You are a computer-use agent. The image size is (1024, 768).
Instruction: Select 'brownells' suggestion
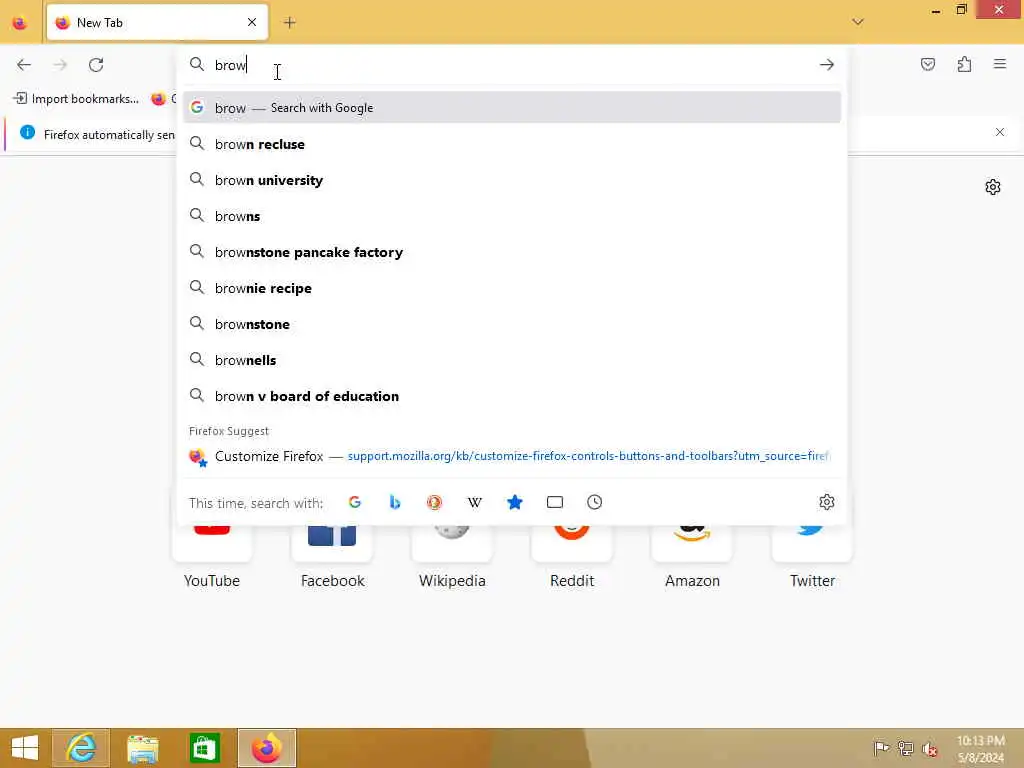pyautogui.click(x=511, y=360)
